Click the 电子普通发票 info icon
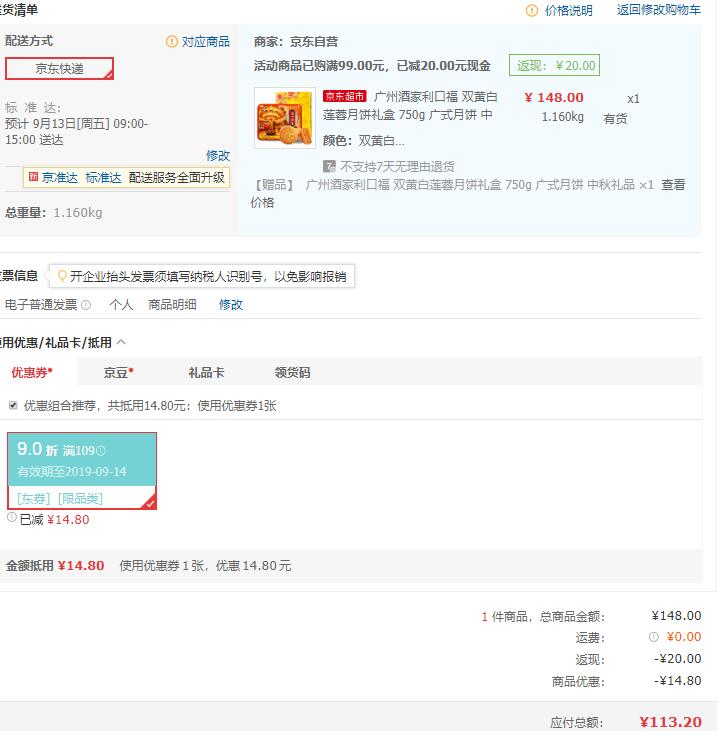The image size is (728, 731). [86, 305]
